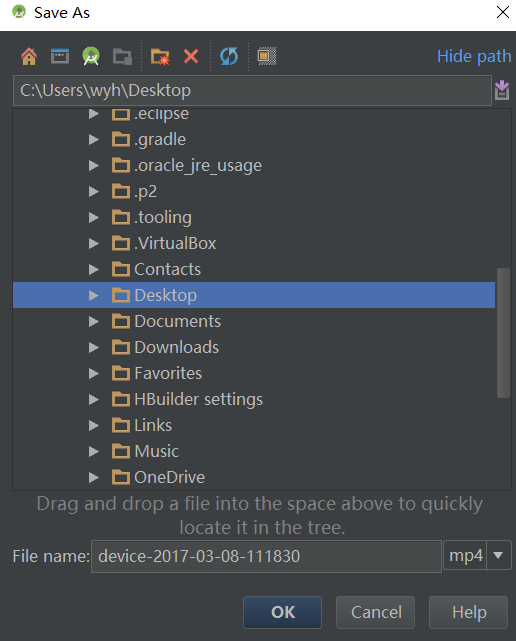Refresh the file tree
516x641 pixels.
click(x=229, y=56)
